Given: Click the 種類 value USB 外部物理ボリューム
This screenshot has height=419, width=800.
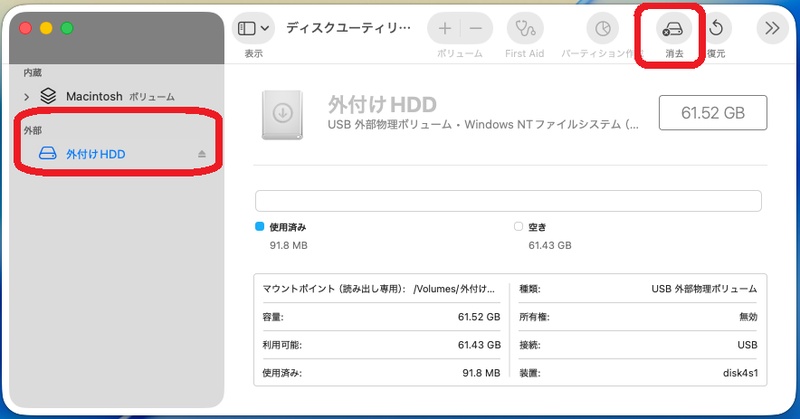Looking at the screenshot, I should click(x=704, y=289).
